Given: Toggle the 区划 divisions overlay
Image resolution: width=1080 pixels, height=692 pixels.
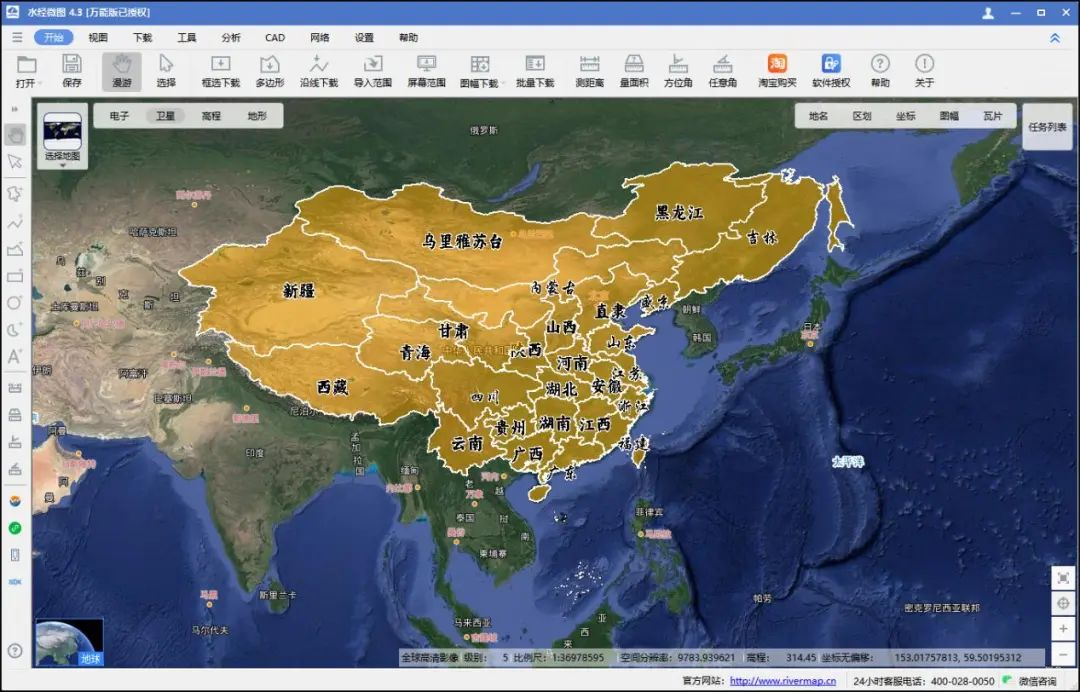Looking at the screenshot, I should pyautogui.click(x=862, y=116).
